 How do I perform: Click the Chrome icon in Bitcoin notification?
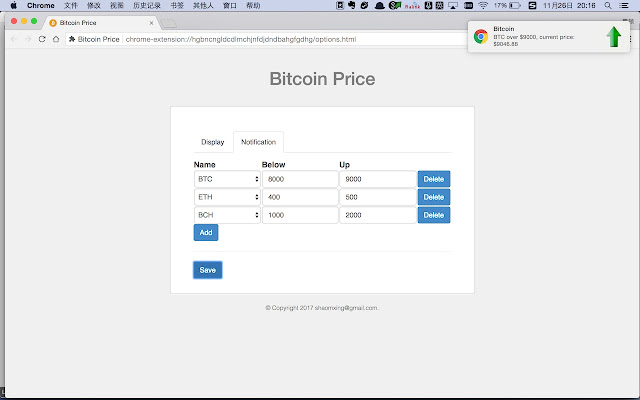[481, 36]
